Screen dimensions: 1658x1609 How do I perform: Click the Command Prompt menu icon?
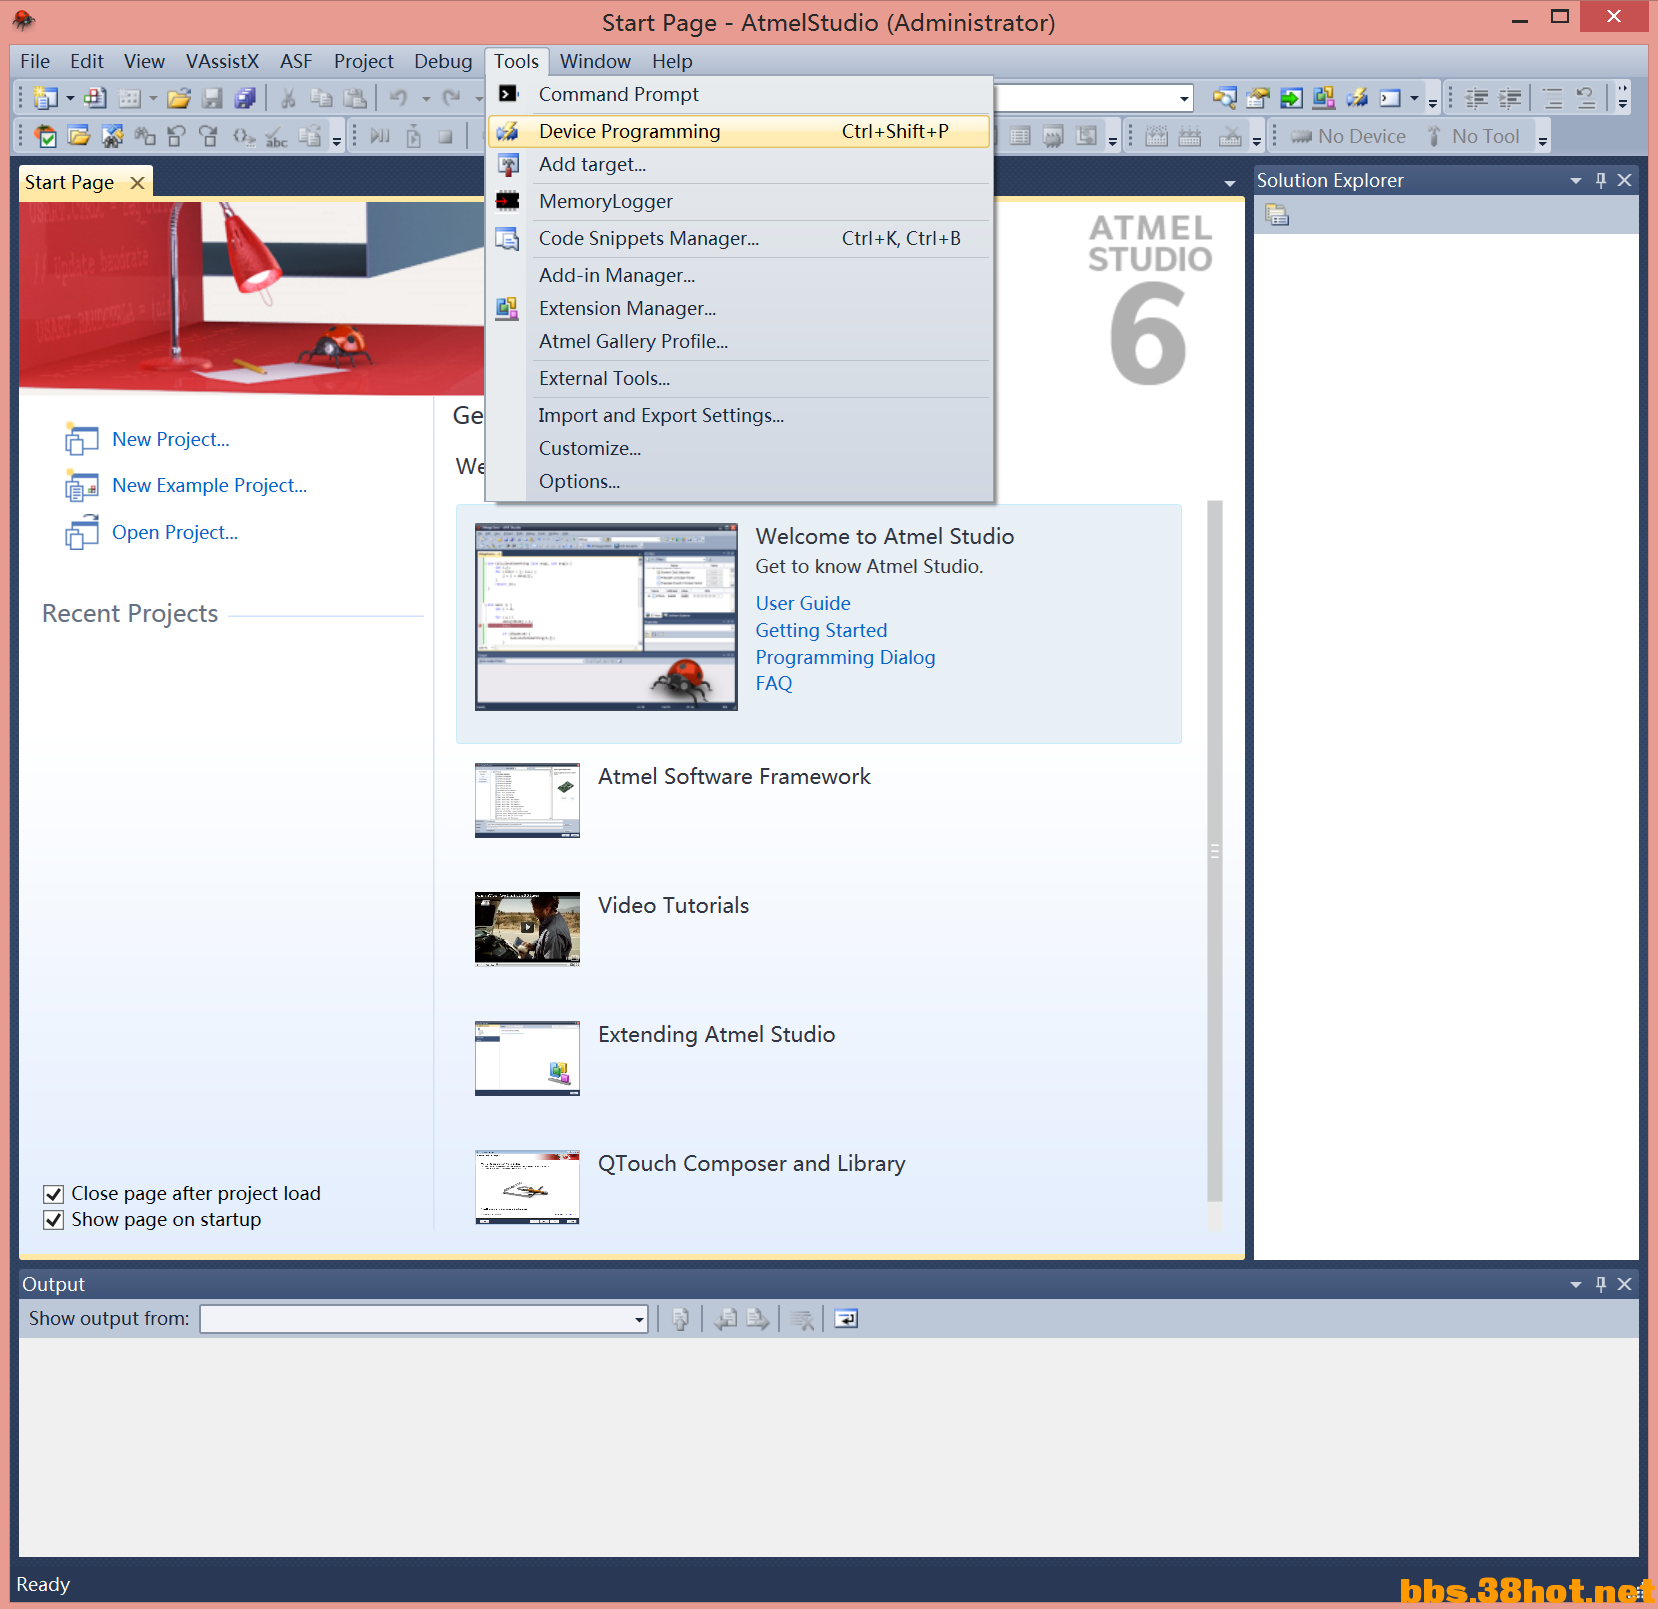tap(508, 94)
